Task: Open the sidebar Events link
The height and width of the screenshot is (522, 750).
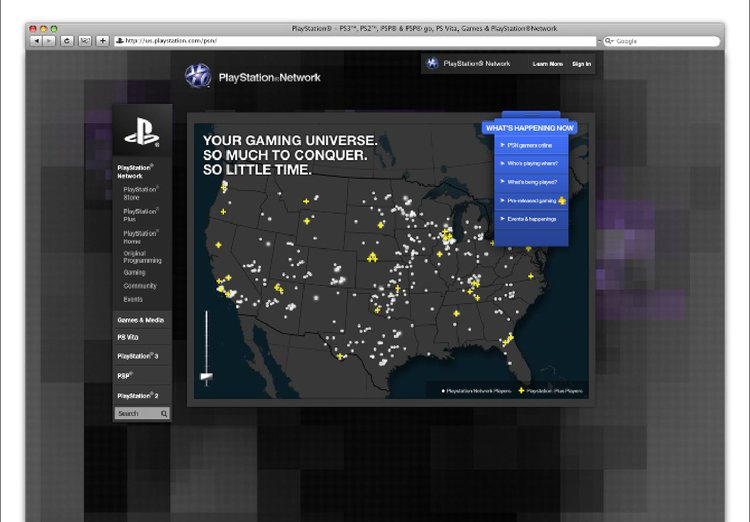Action: point(133,300)
